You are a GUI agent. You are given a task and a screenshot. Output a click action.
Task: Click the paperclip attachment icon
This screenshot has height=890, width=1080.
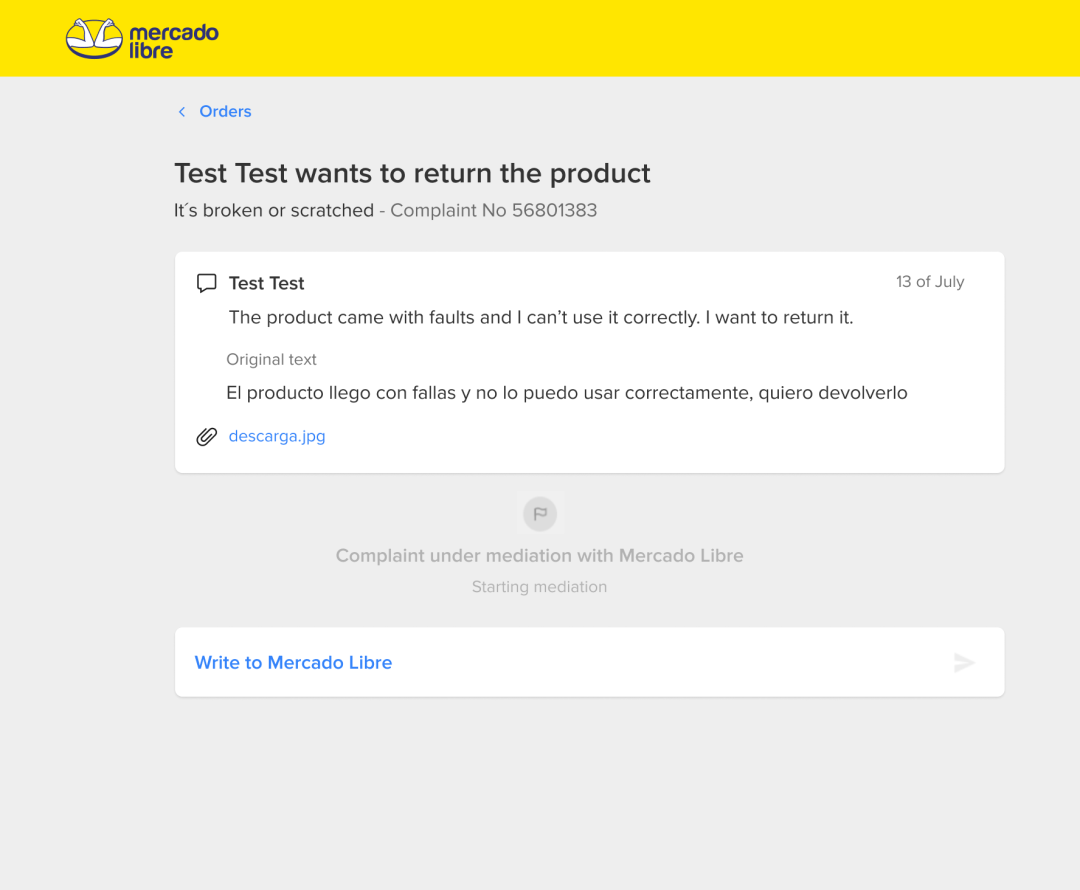click(207, 437)
